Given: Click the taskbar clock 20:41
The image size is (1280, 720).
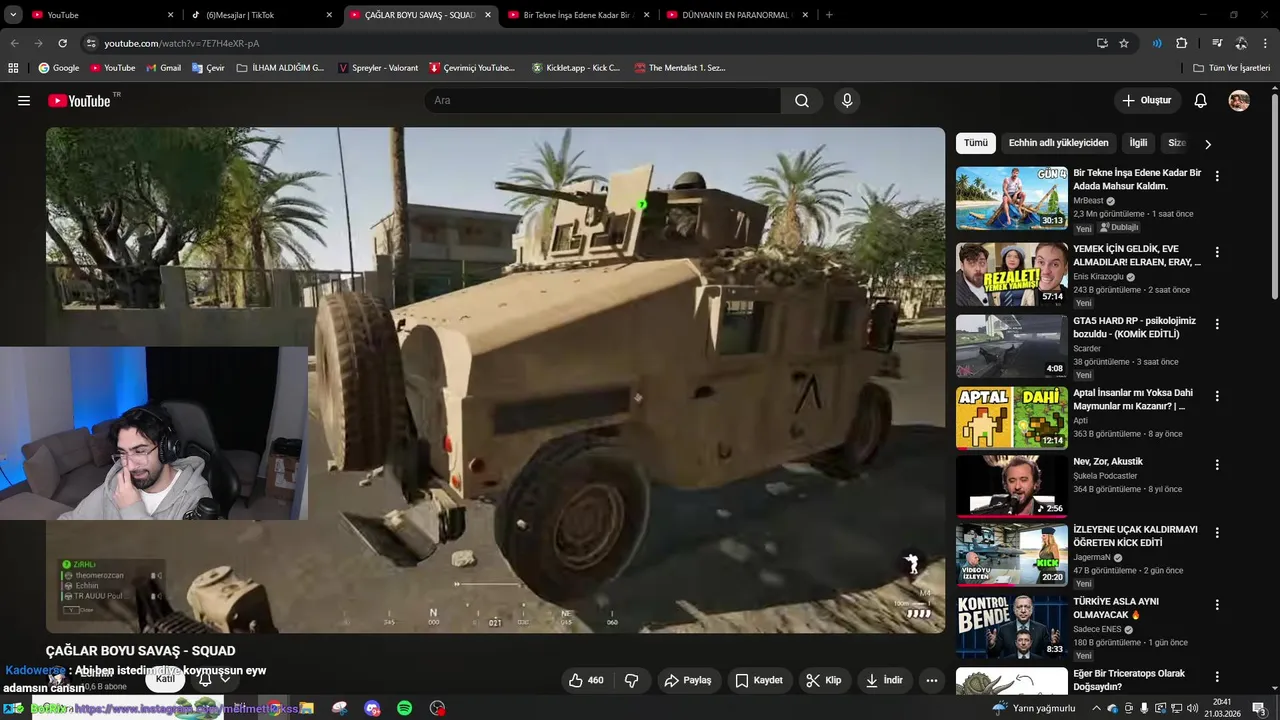Looking at the screenshot, I should coord(1222,708).
